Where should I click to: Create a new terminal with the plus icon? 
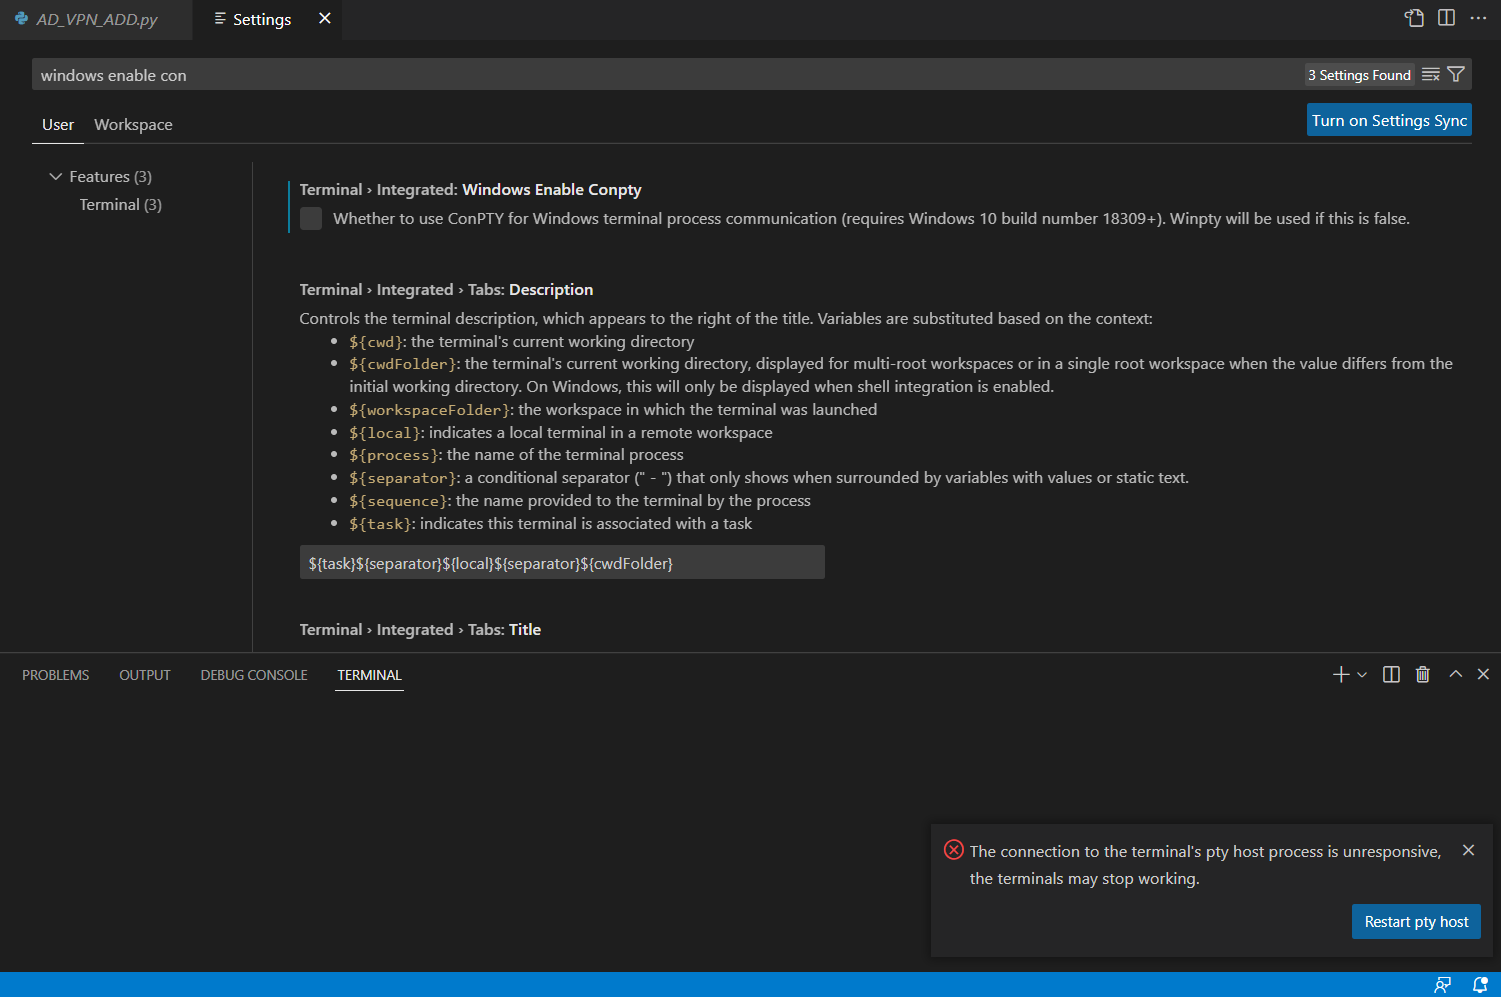point(1340,674)
